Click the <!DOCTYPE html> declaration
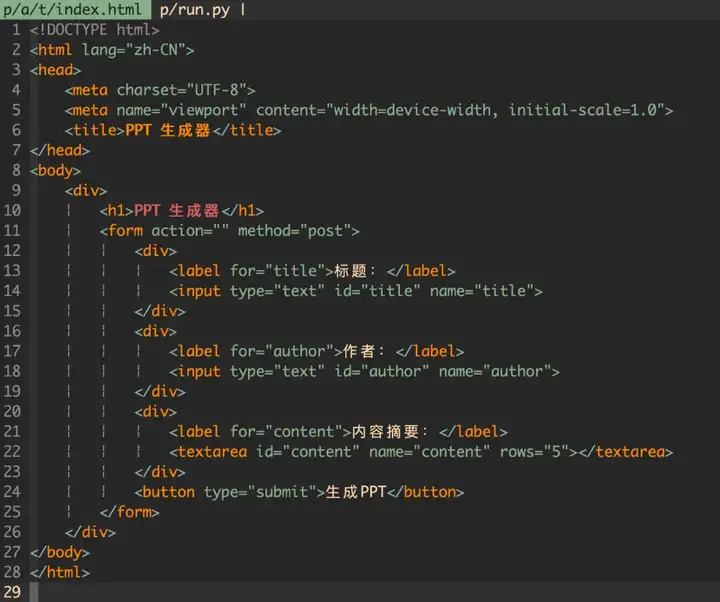The image size is (720, 602). 95,30
